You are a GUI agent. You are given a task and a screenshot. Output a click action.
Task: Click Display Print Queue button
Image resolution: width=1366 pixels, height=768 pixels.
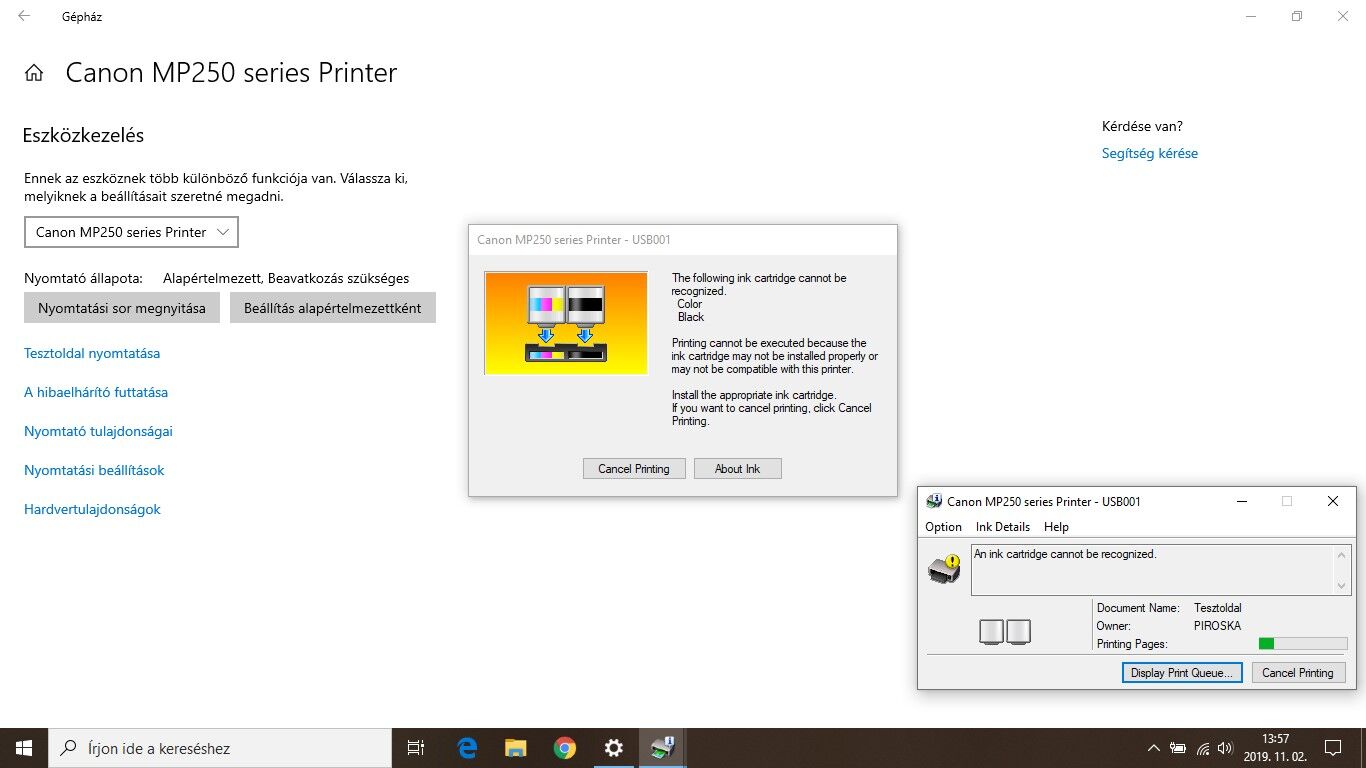click(x=1182, y=673)
